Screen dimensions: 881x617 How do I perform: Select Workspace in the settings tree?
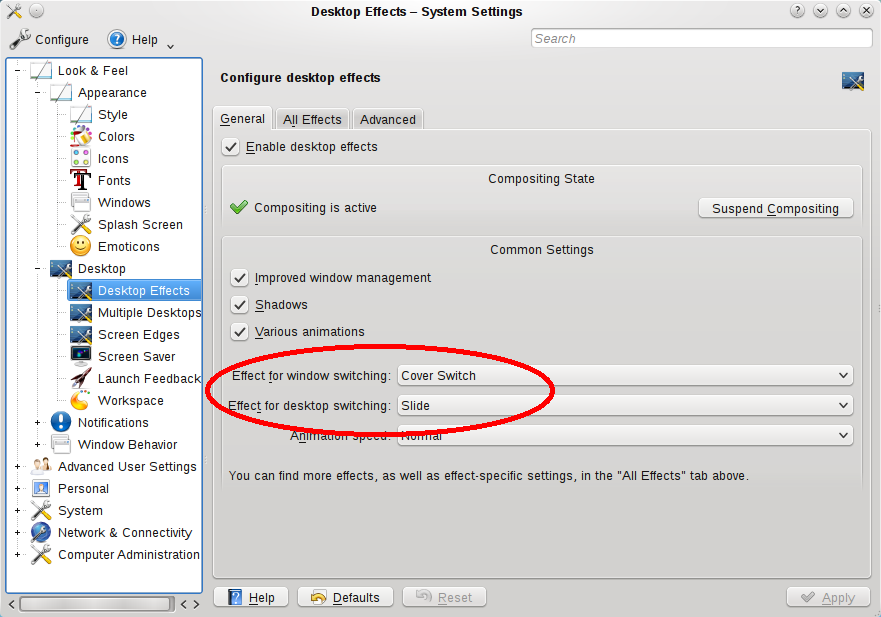(131, 400)
